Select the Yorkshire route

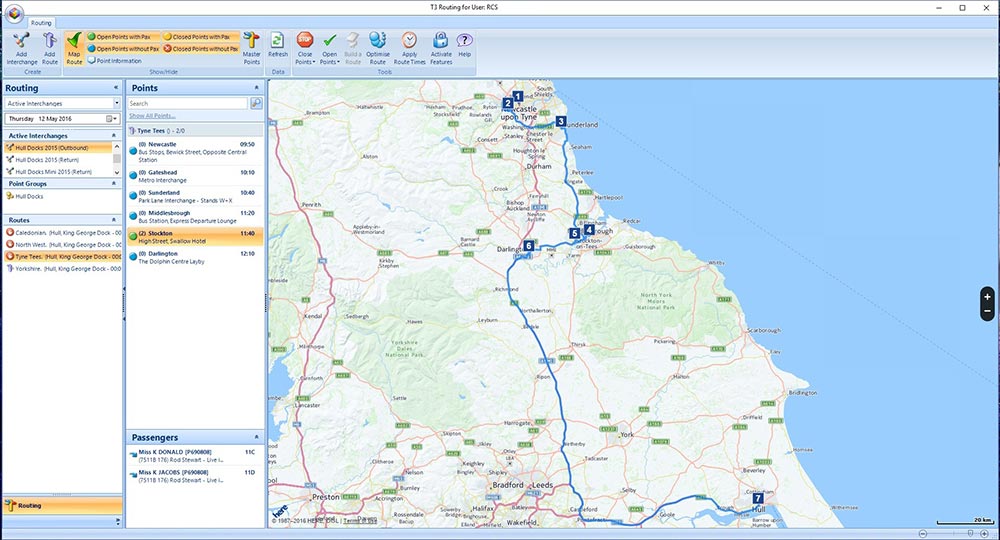click(62, 269)
